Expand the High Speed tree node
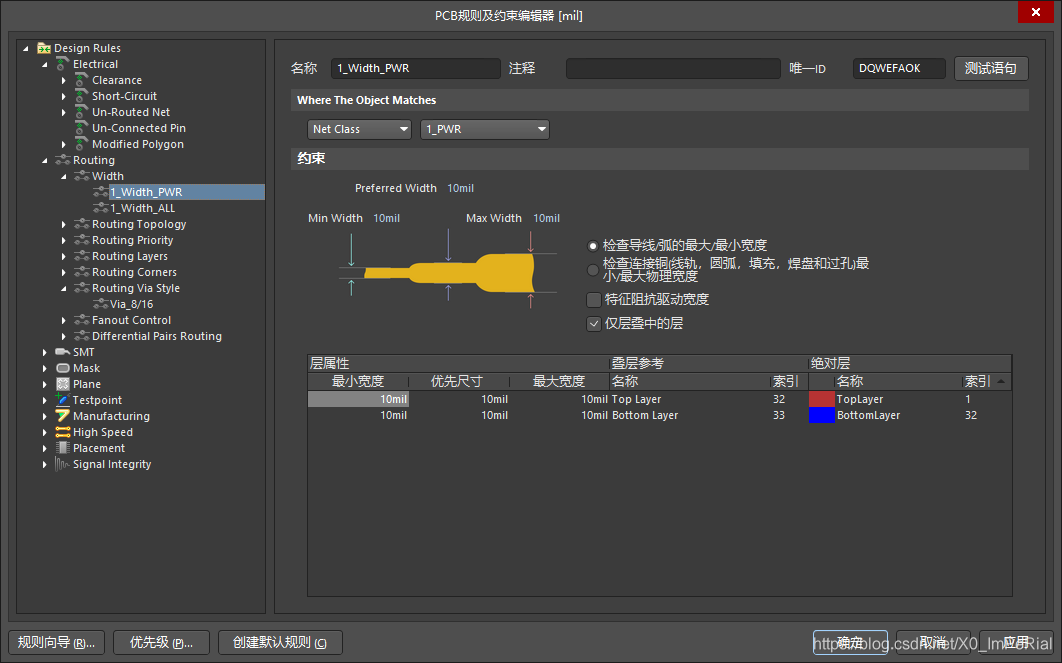1062x663 pixels. point(45,432)
